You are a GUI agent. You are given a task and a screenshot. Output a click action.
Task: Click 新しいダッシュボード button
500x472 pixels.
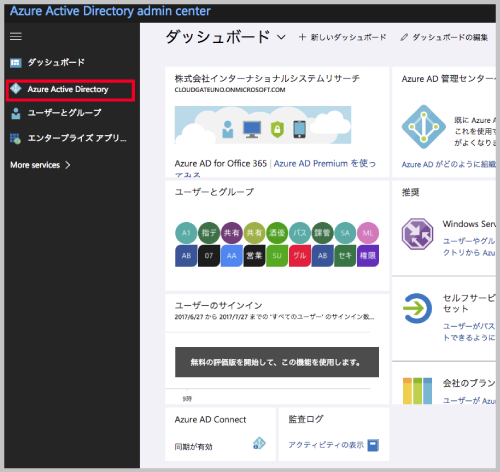coord(342,37)
